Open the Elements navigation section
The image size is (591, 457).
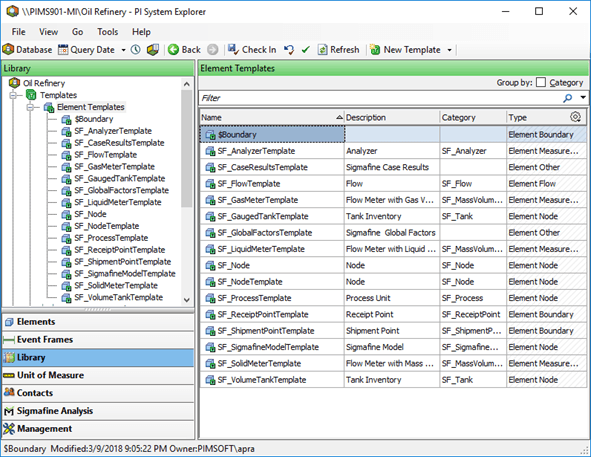pyautogui.click(x=98, y=322)
